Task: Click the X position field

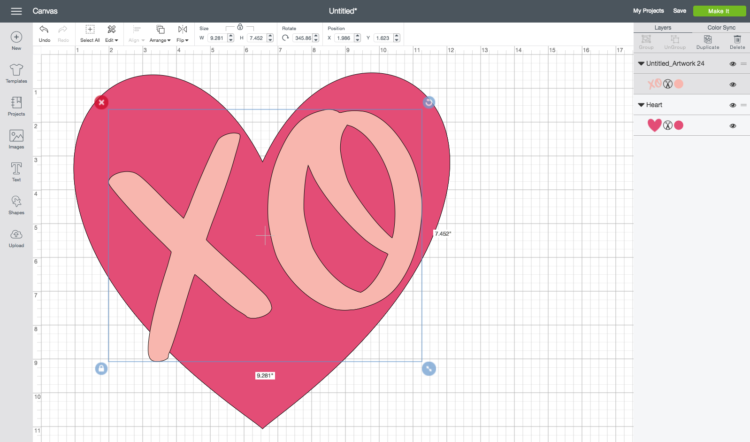Action: (343, 38)
